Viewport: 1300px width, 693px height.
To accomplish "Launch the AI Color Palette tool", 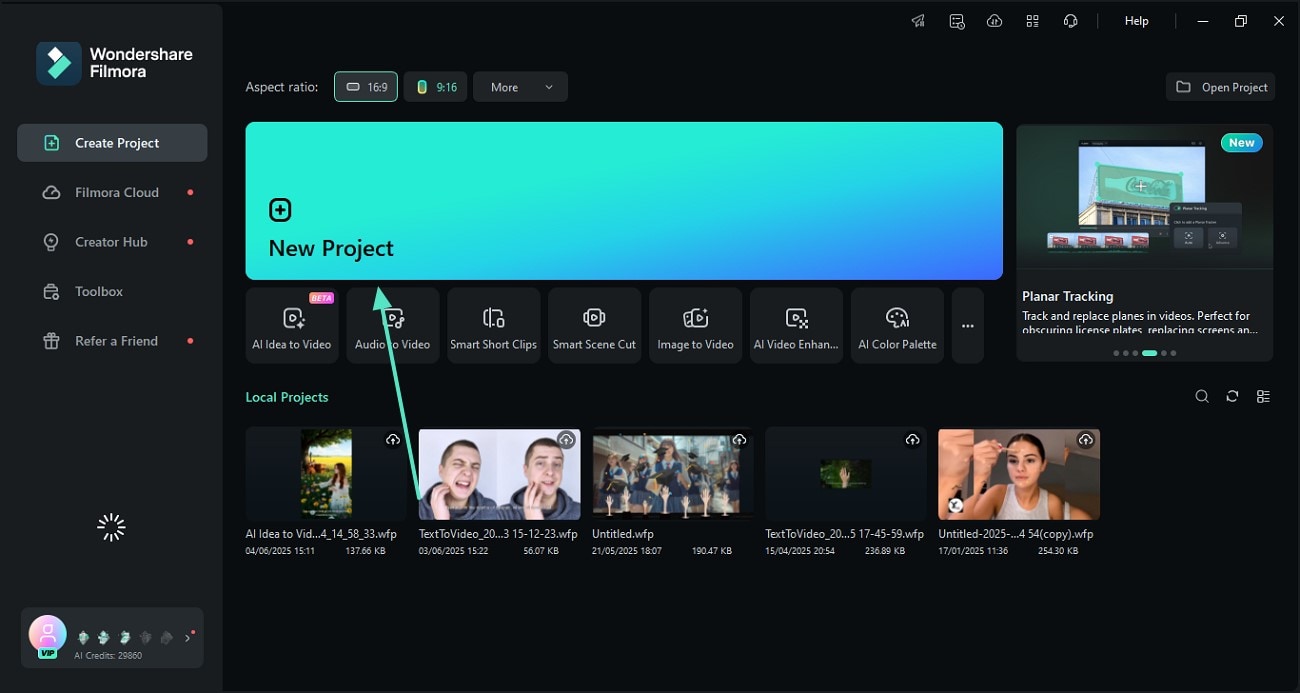I will (x=897, y=326).
